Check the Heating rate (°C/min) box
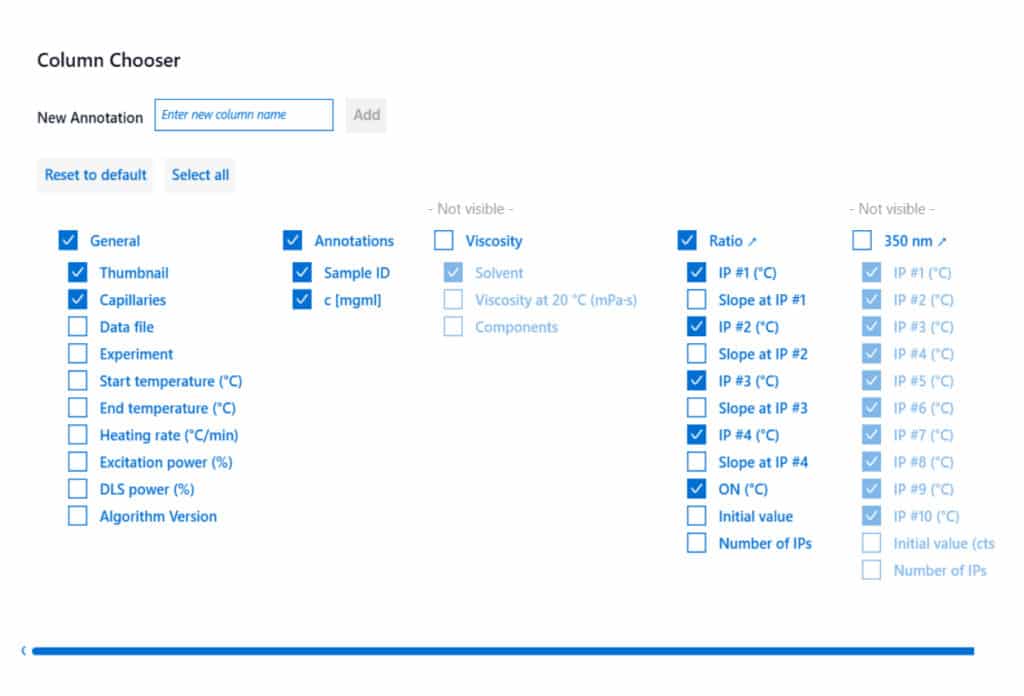The height and width of the screenshot is (696, 1024). [77, 435]
